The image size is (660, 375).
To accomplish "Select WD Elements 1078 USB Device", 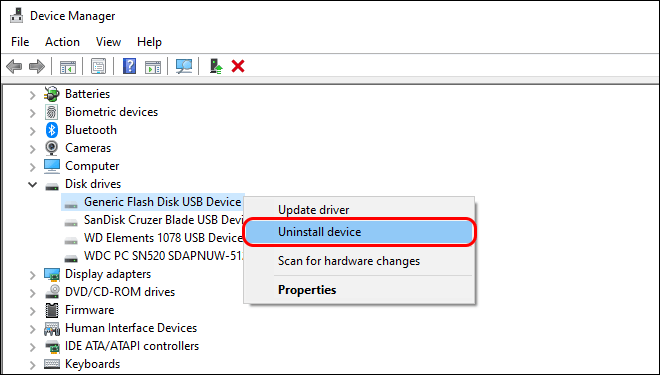I will pos(162,238).
